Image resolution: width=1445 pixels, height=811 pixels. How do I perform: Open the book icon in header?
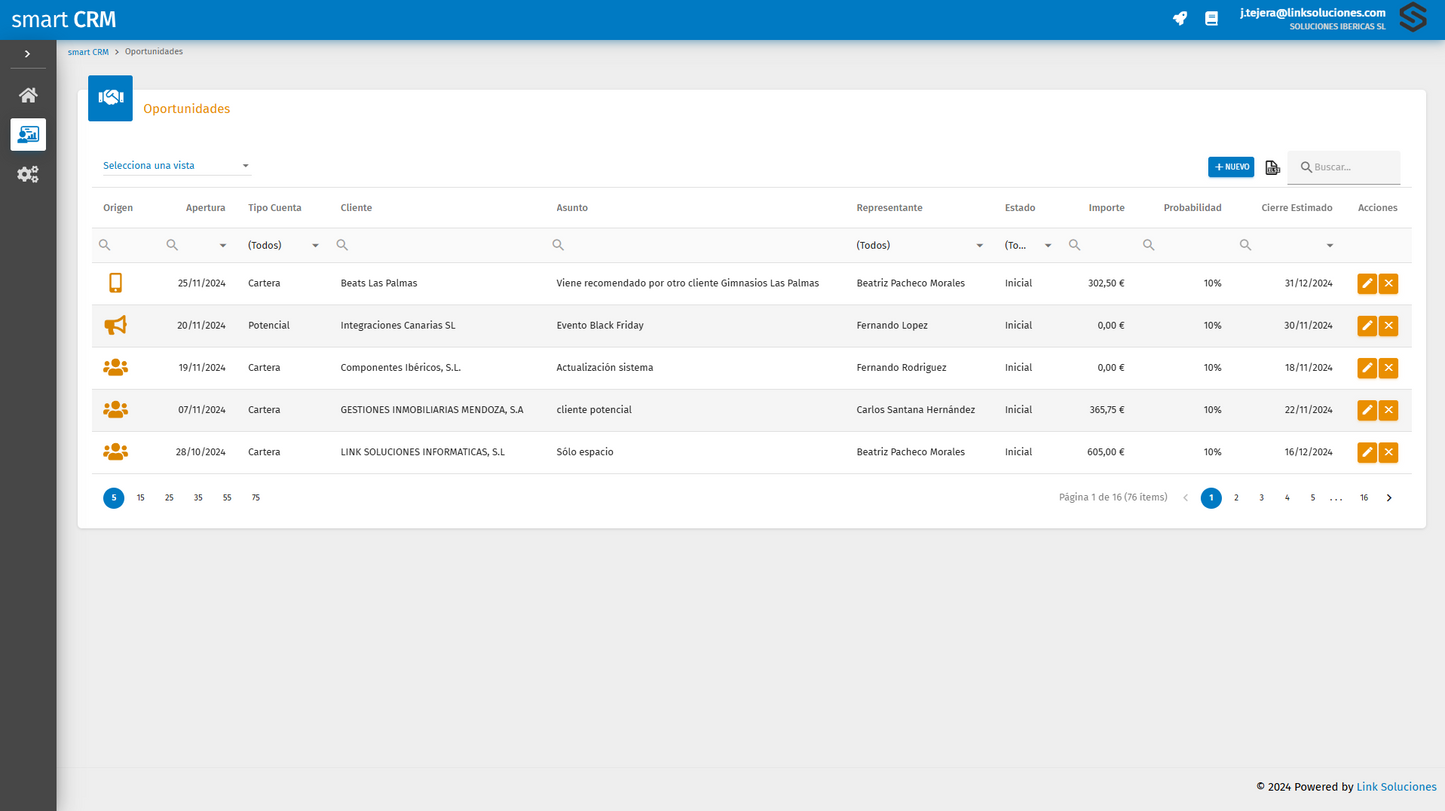point(1211,18)
